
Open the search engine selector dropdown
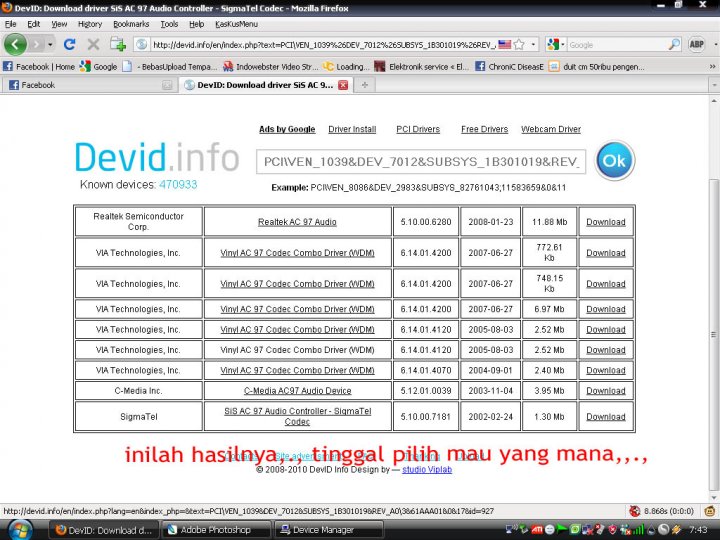556,45
